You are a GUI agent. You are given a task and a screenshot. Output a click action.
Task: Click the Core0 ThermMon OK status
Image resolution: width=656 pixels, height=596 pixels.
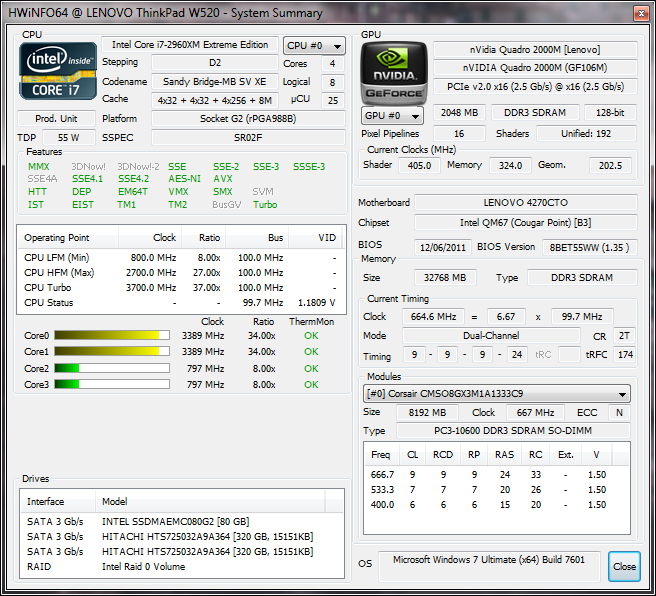coord(311,336)
